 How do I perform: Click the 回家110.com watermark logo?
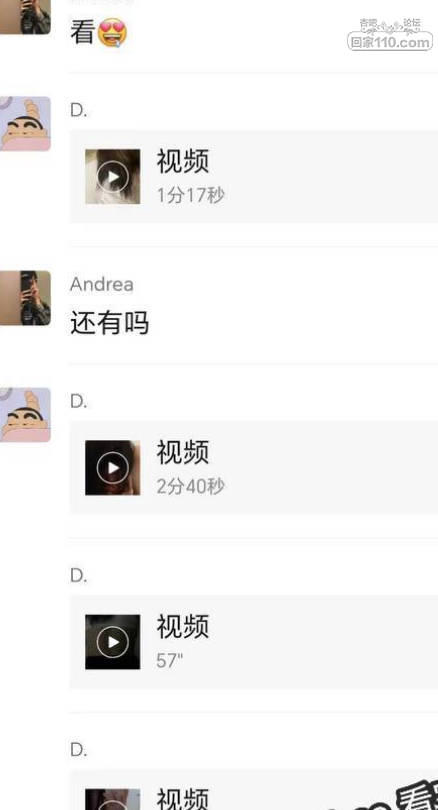click(x=390, y=35)
